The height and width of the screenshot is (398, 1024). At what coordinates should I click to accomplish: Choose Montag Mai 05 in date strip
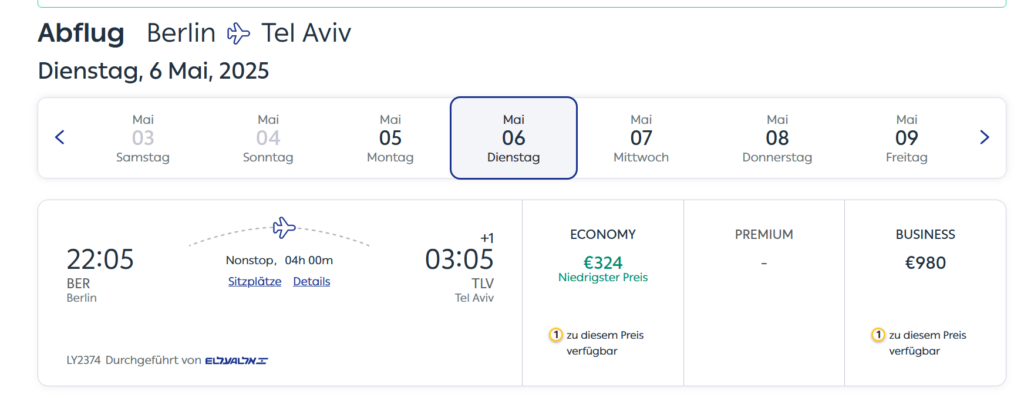coord(391,138)
